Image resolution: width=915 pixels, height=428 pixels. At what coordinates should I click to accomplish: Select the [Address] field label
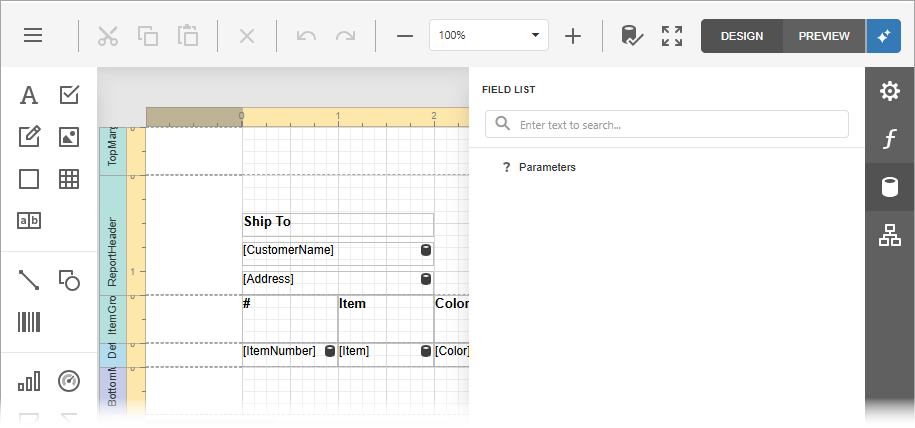pos(338,283)
